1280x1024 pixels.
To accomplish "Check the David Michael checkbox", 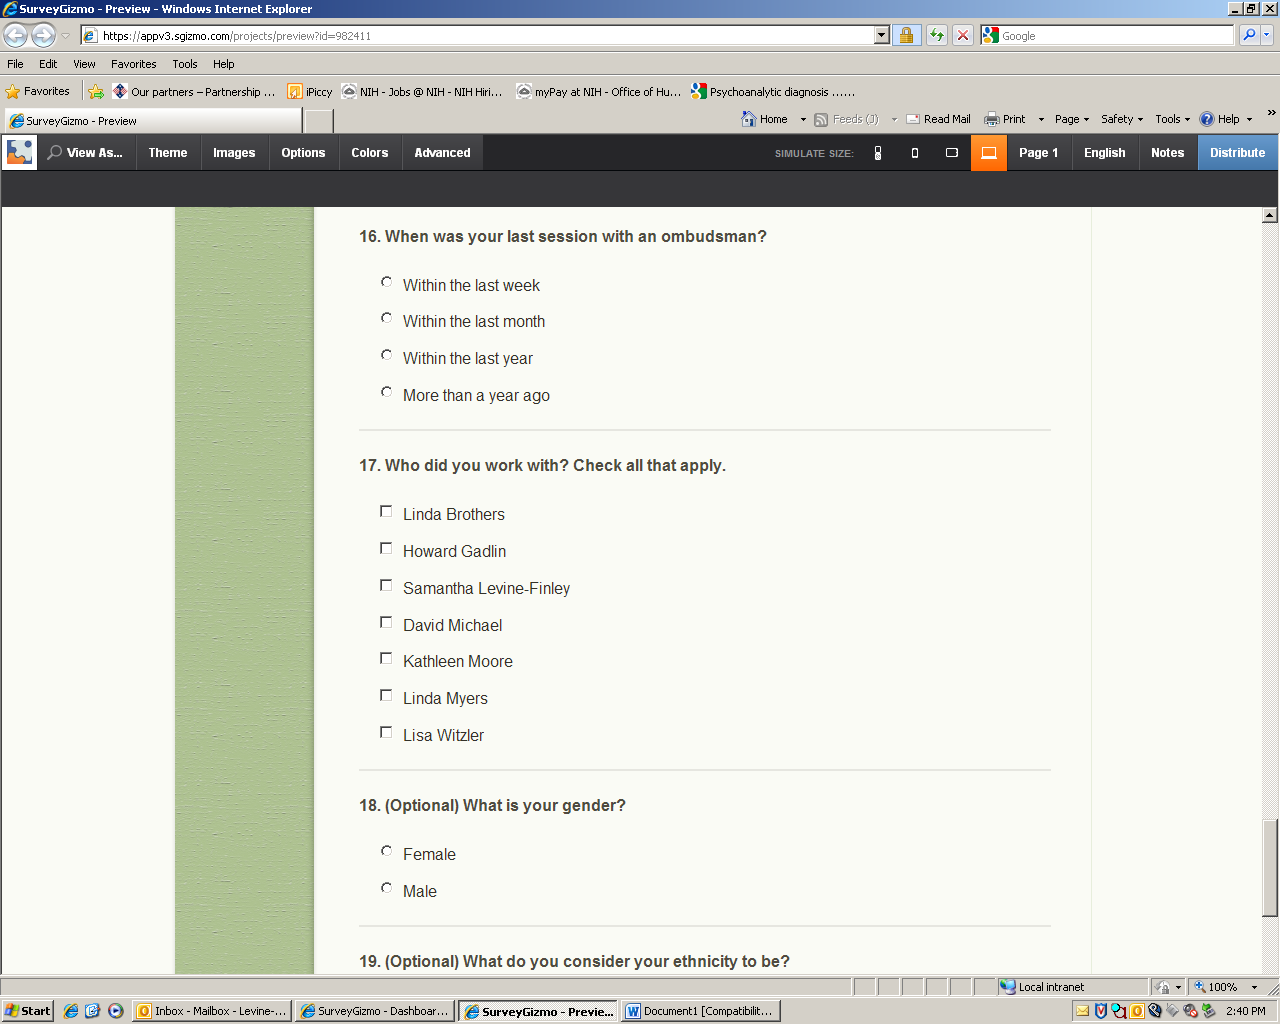I will tap(386, 622).
